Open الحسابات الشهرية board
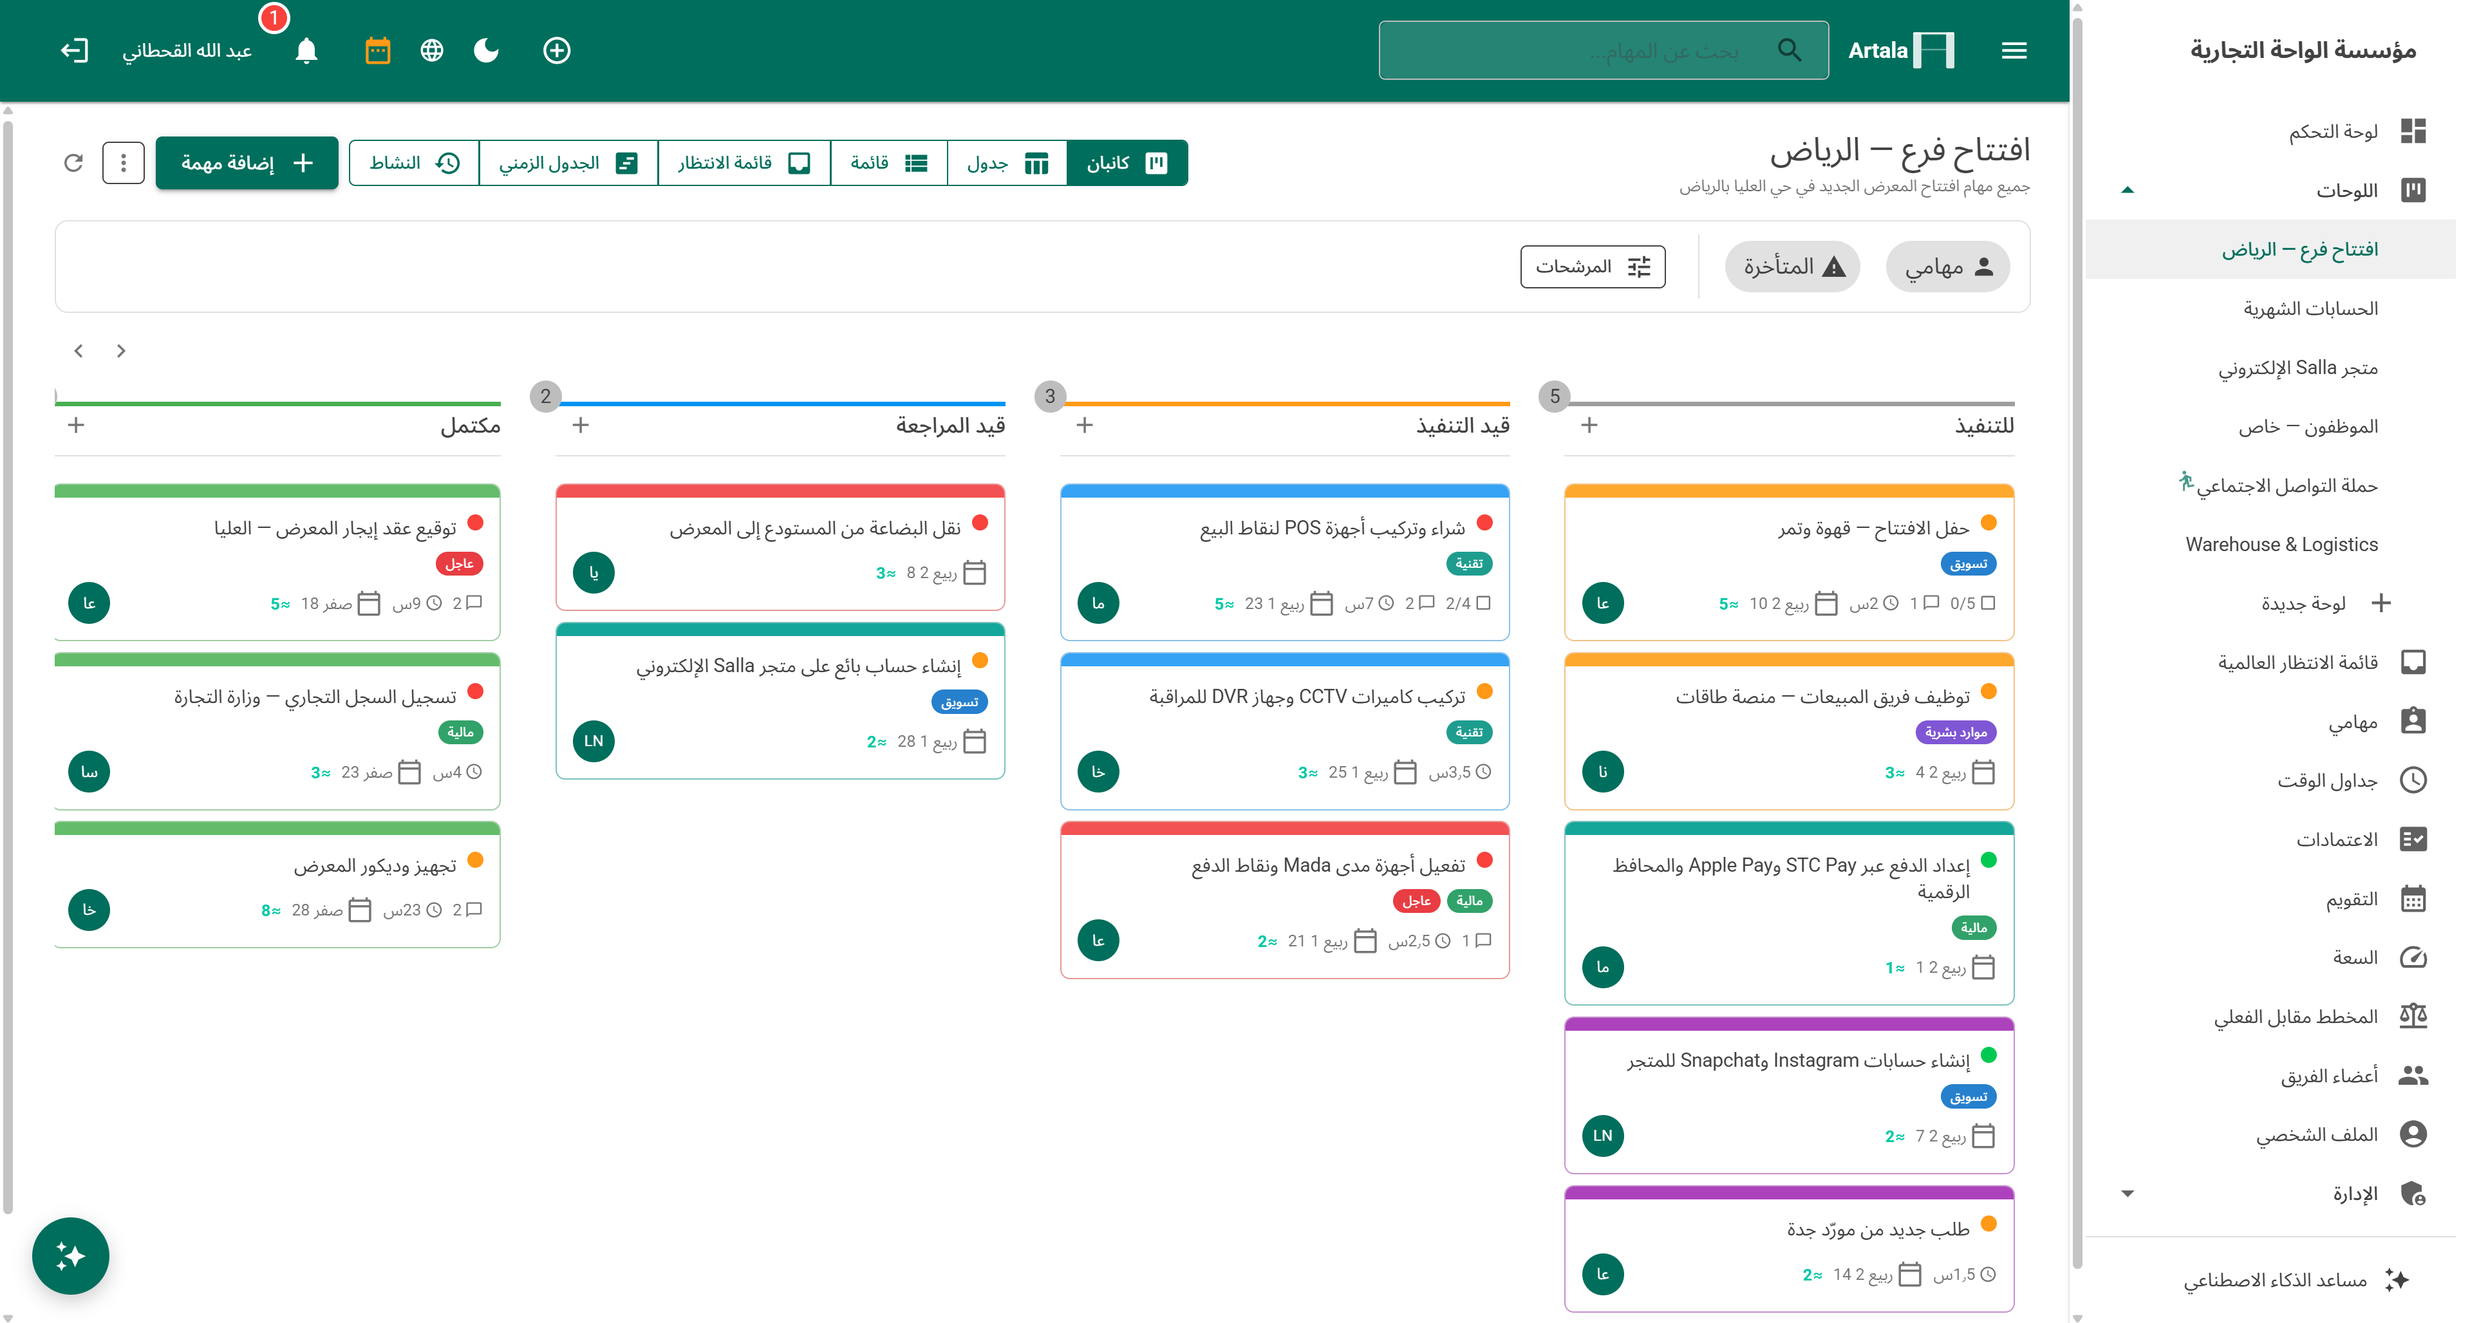The width and height of the screenshot is (2470, 1323). coord(2270,308)
